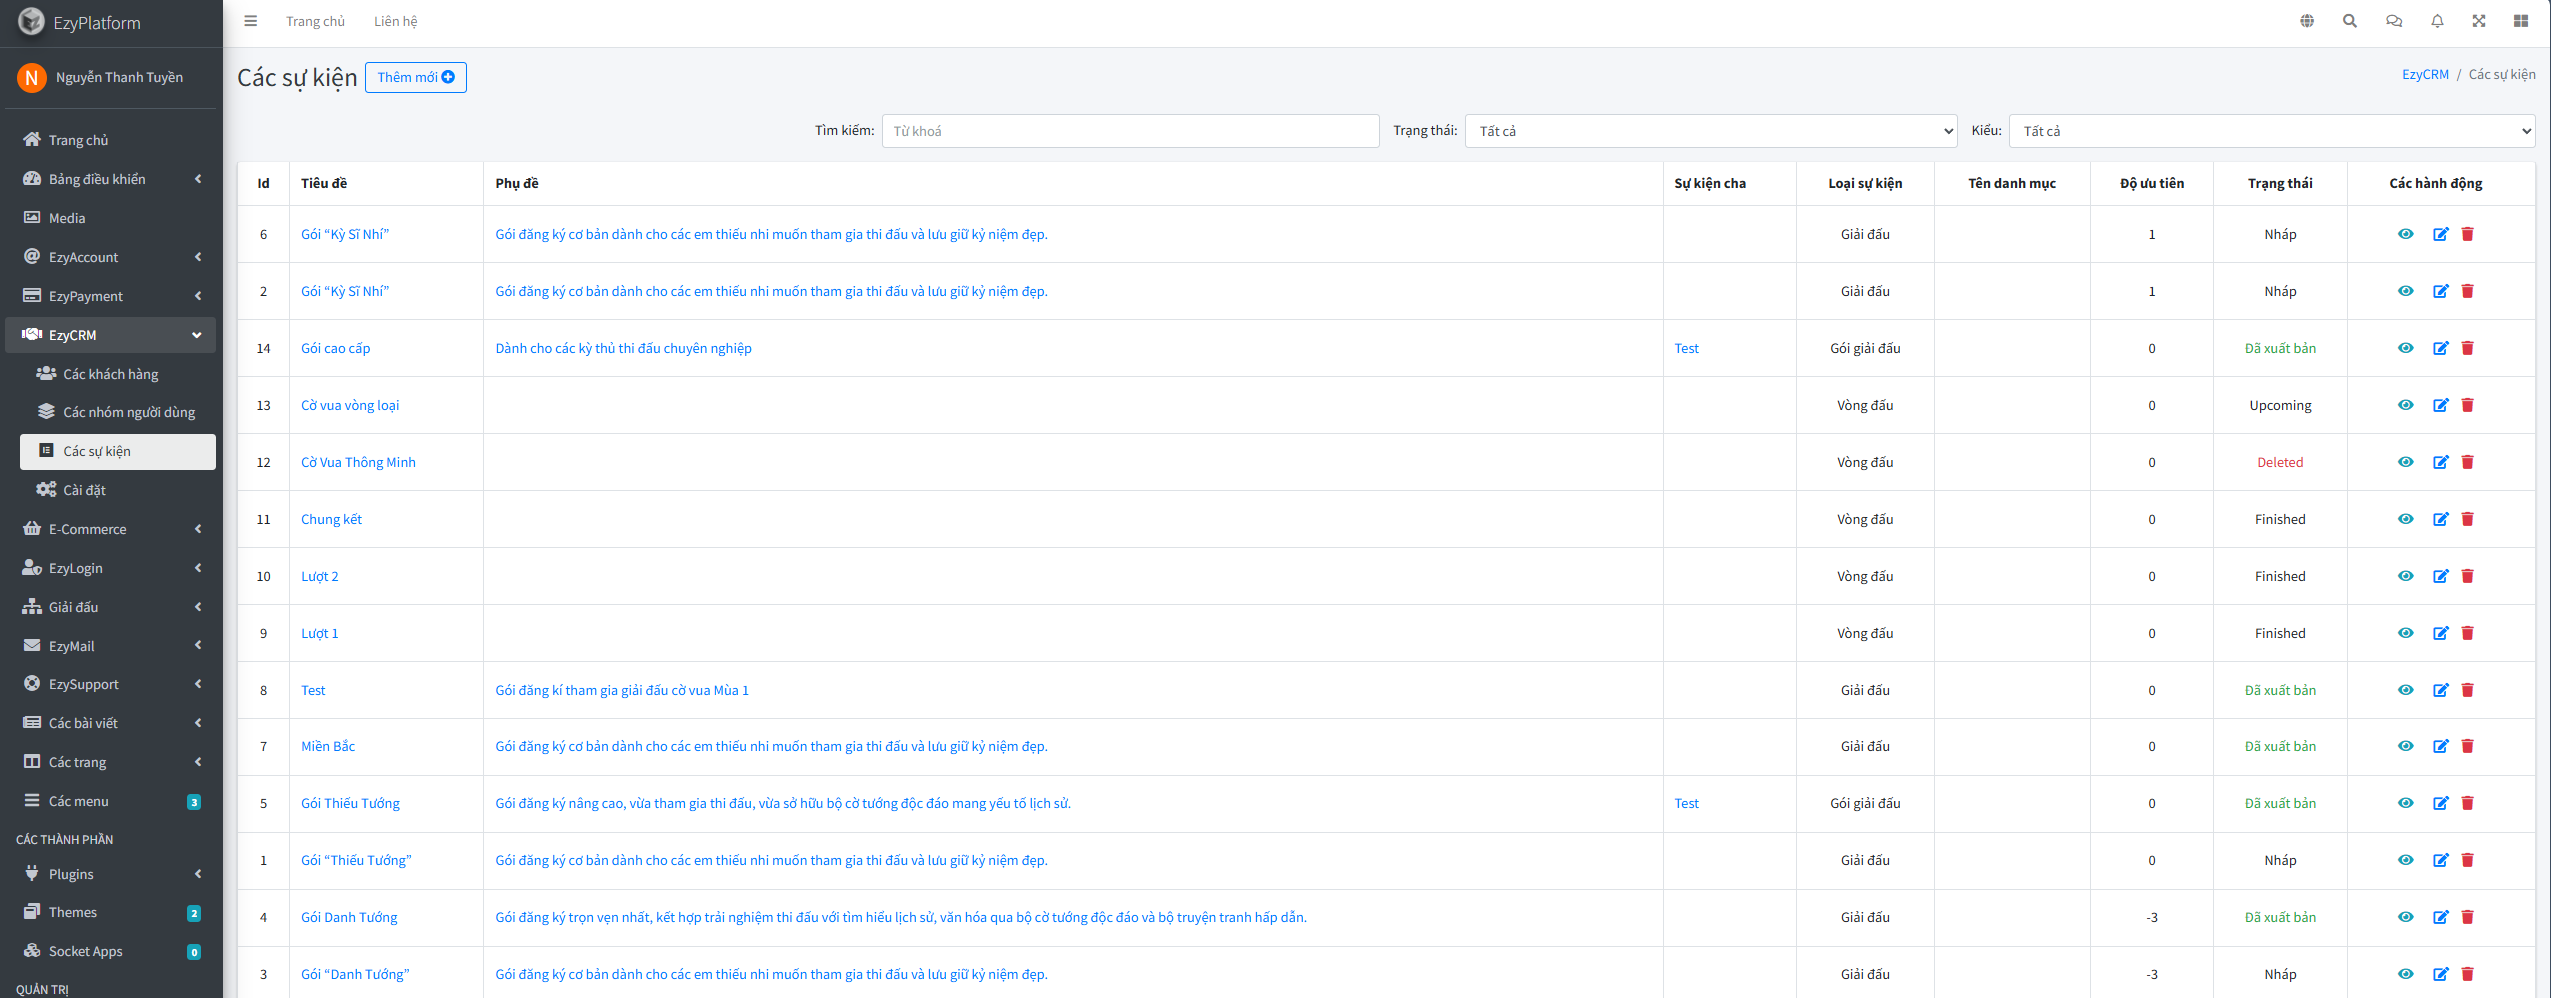The height and width of the screenshot is (998, 2551).
Task: View details of Miền Bắc event
Action: (2405, 746)
